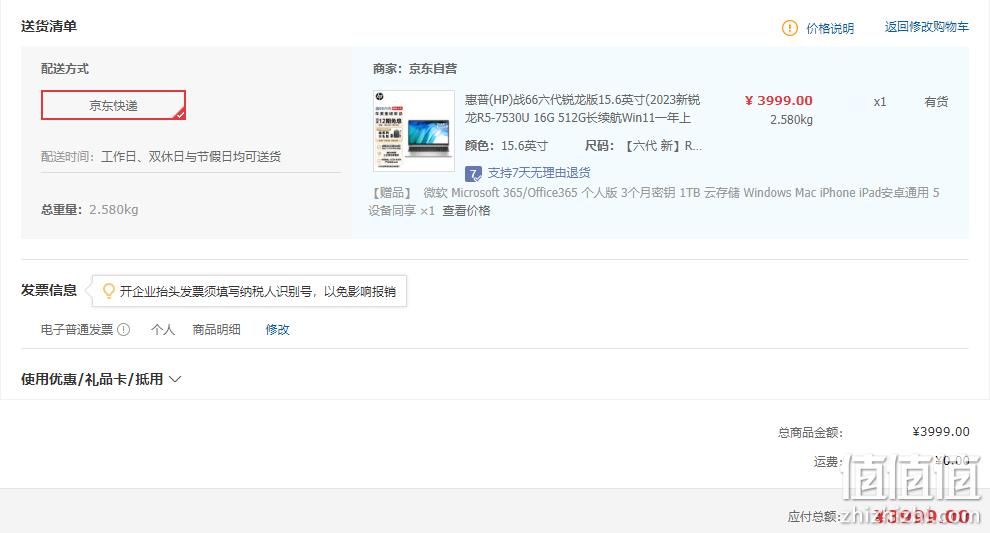This screenshot has width=990, height=533.
Task: Click the 商品明细 invoice content text
Action: coord(216,329)
